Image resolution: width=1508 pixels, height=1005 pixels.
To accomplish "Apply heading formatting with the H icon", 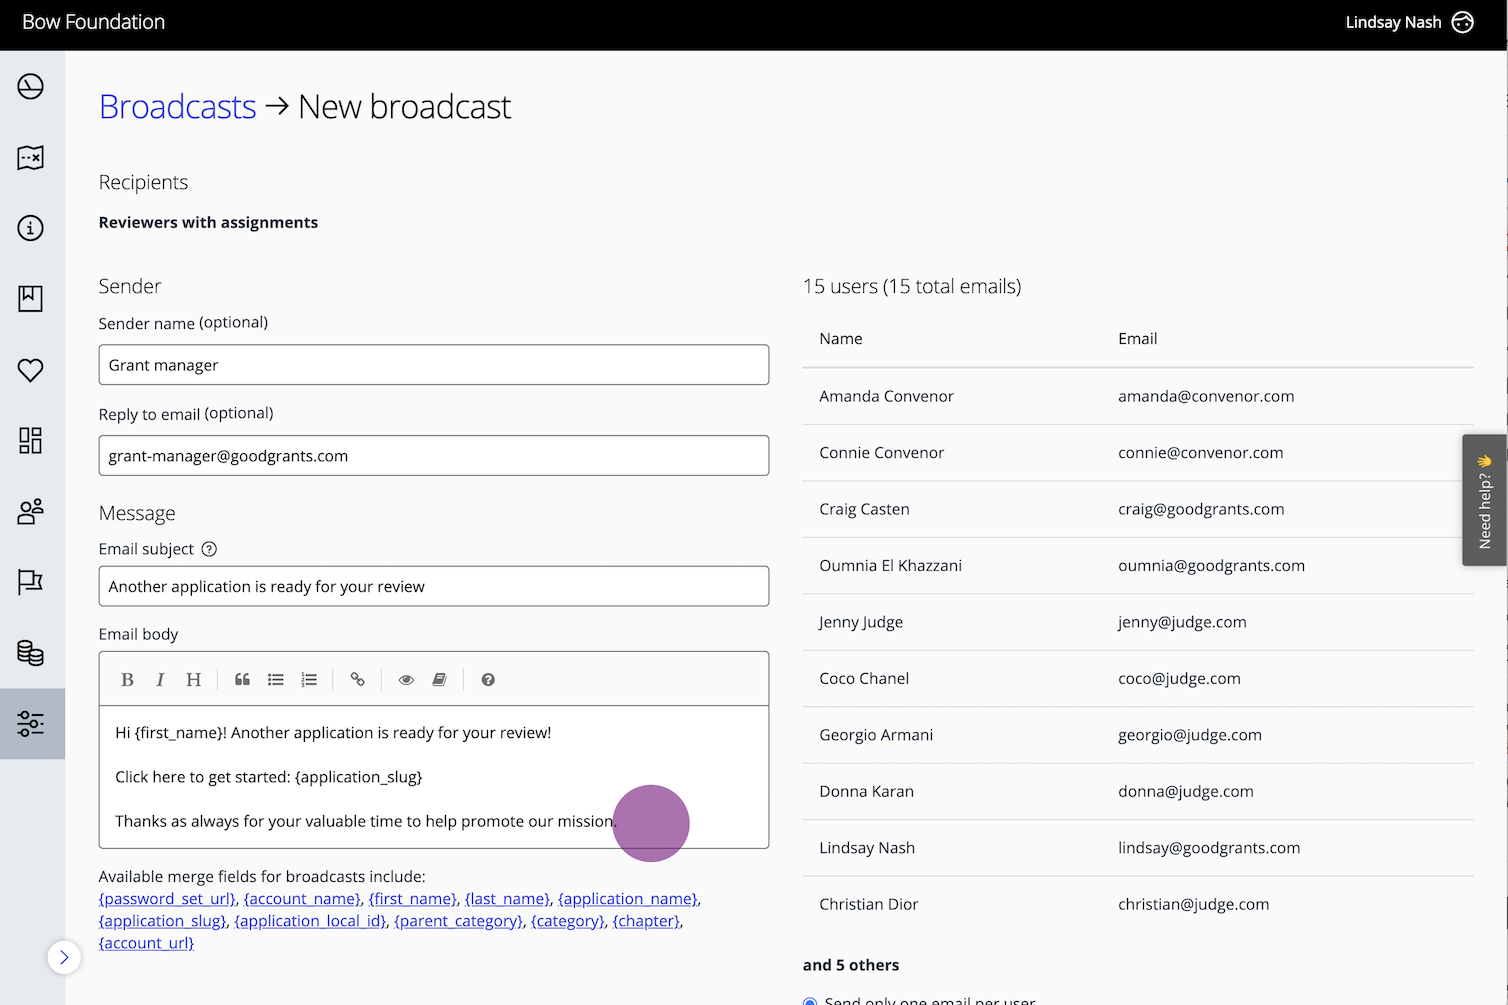I will click(x=193, y=679).
